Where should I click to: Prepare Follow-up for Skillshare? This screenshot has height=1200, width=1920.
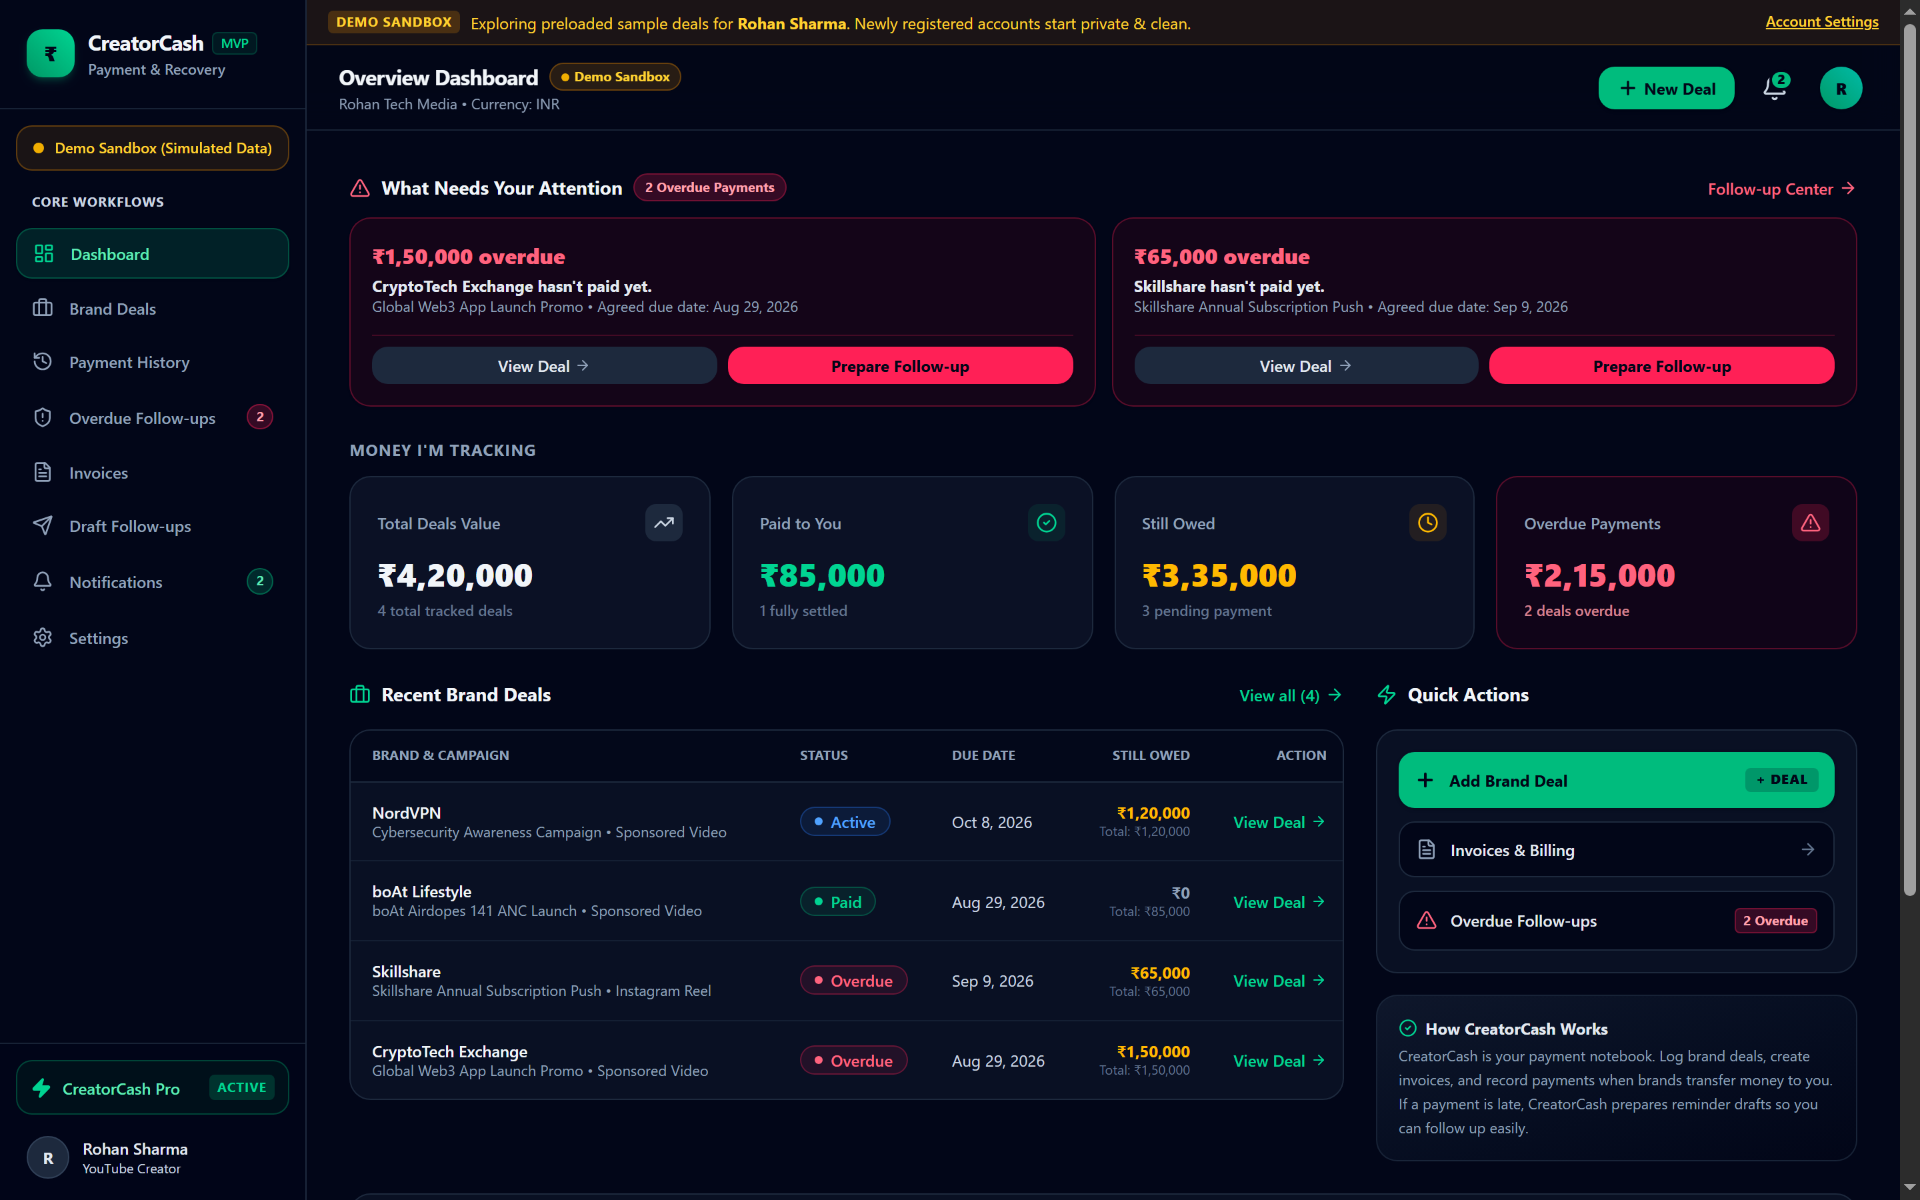pos(1662,366)
